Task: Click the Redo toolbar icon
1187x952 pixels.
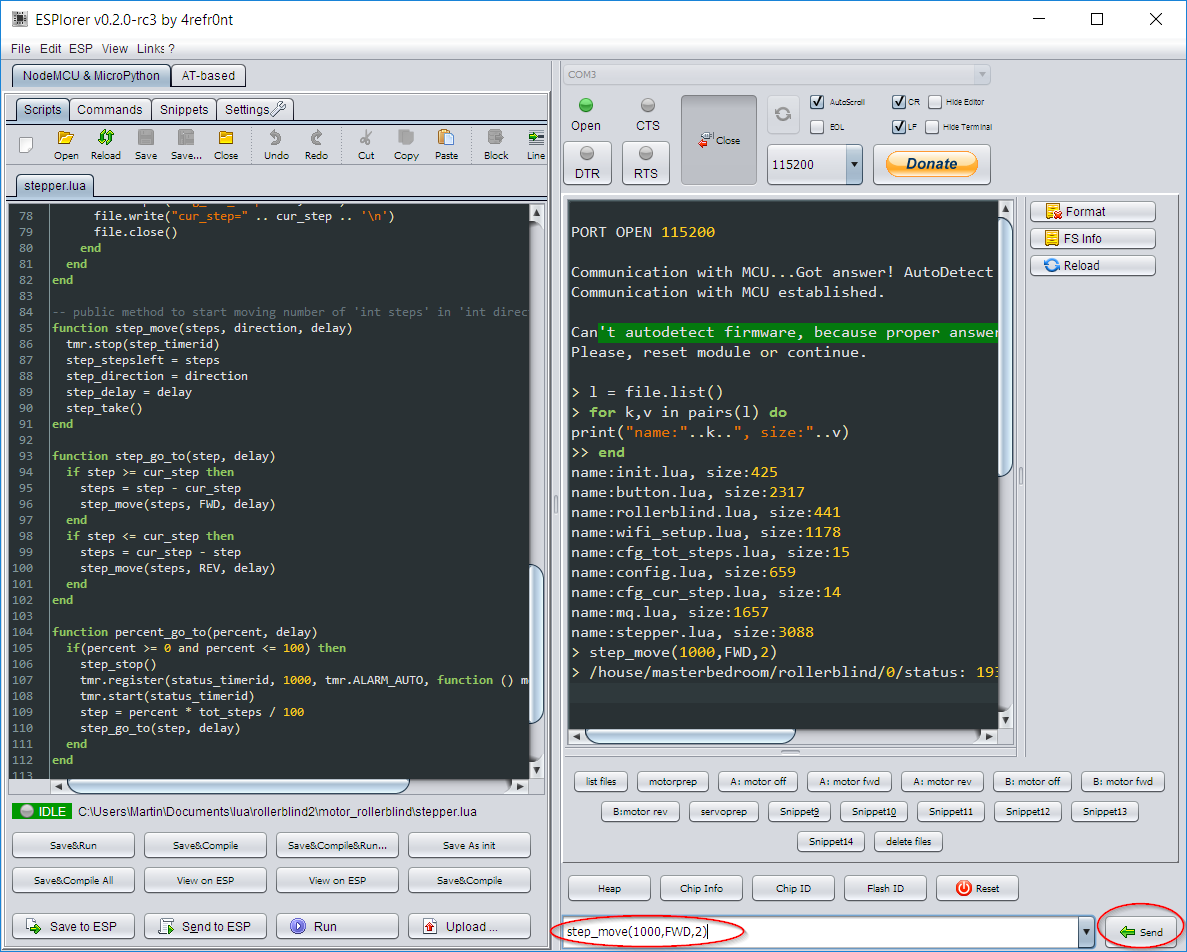Action: [x=316, y=143]
